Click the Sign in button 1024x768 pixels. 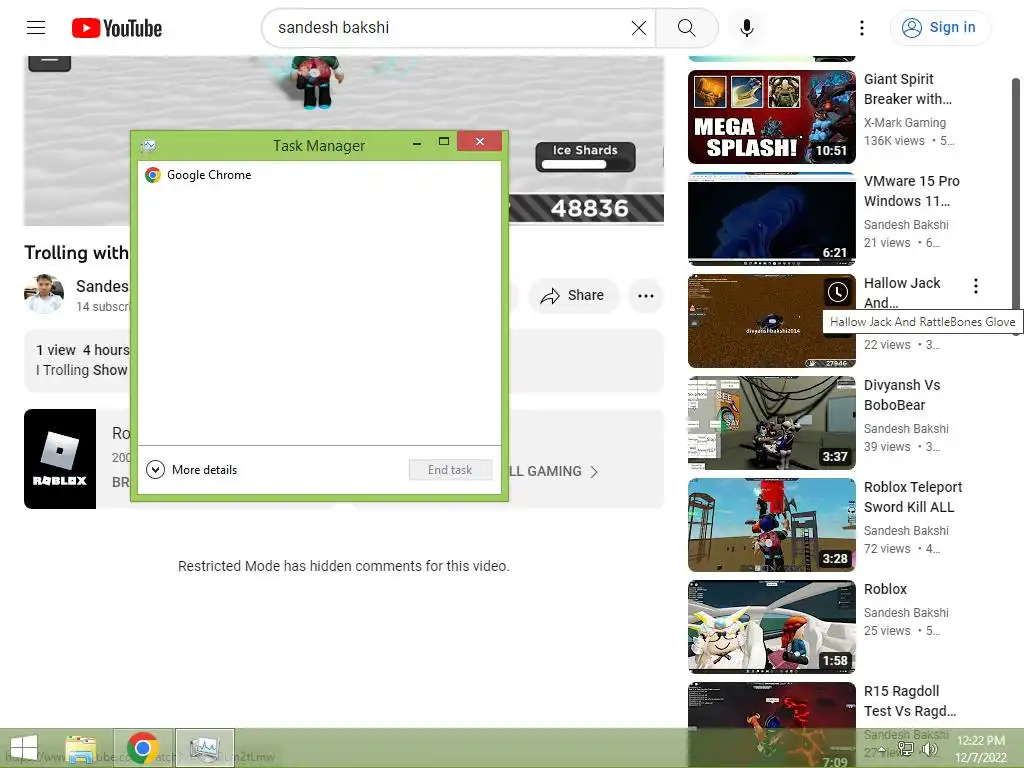[x=940, y=27]
